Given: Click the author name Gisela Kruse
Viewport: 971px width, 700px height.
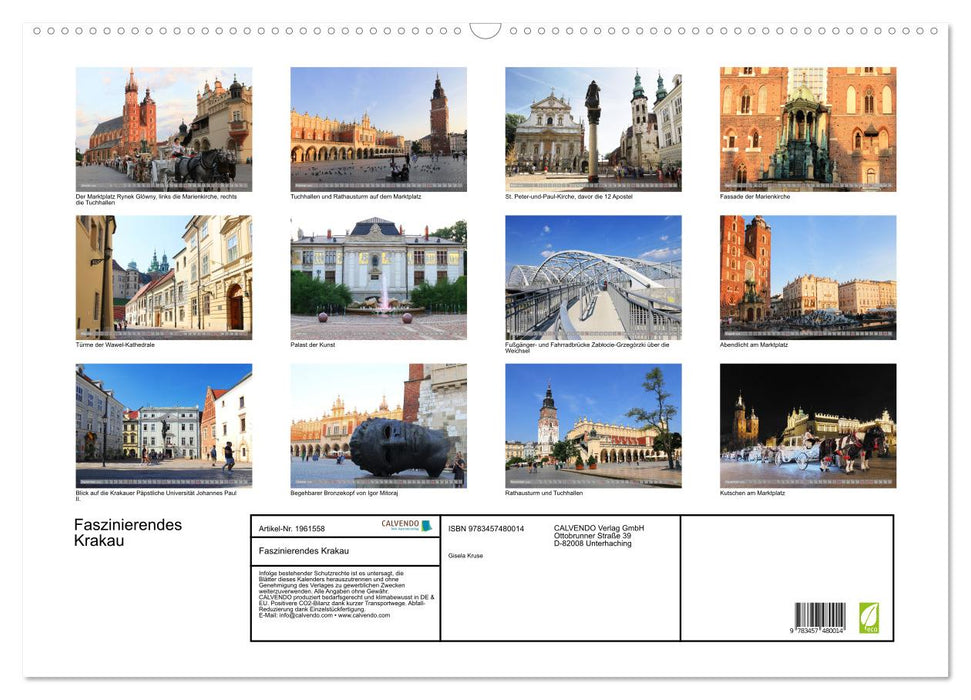Looking at the screenshot, I should (x=464, y=556).
